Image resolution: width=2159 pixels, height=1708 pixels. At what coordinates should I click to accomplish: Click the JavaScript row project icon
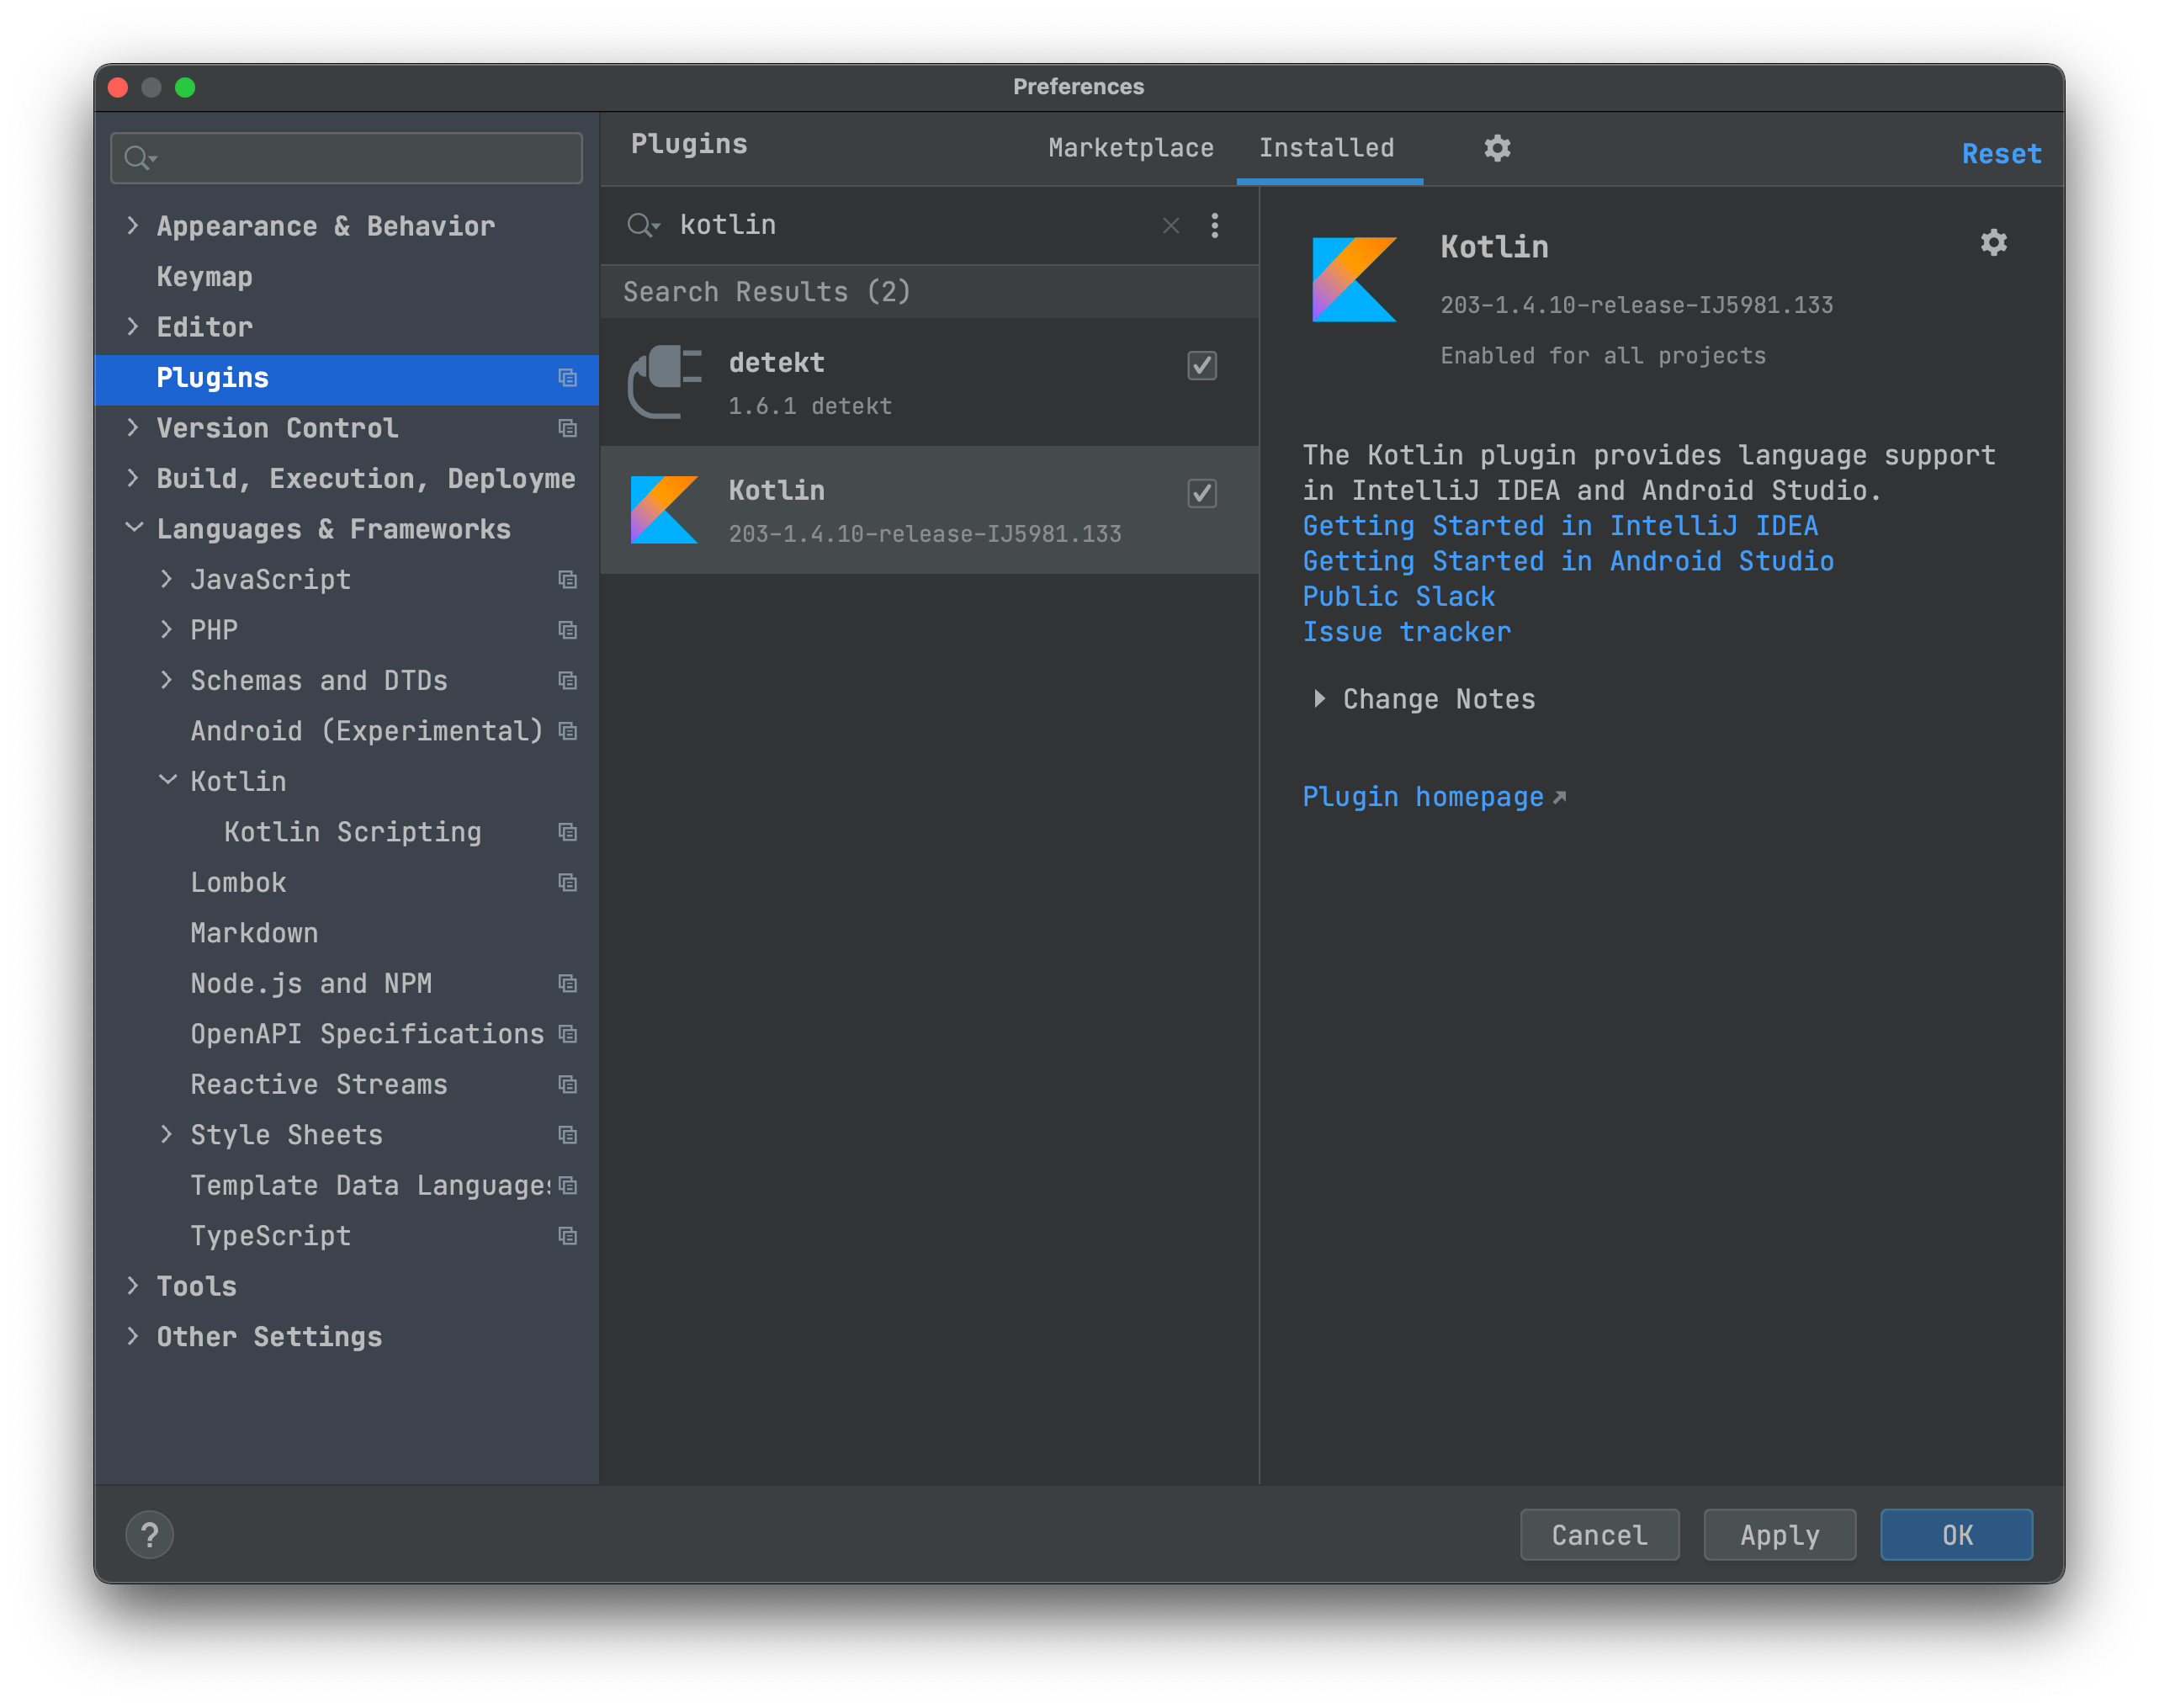[x=568, y=580]
